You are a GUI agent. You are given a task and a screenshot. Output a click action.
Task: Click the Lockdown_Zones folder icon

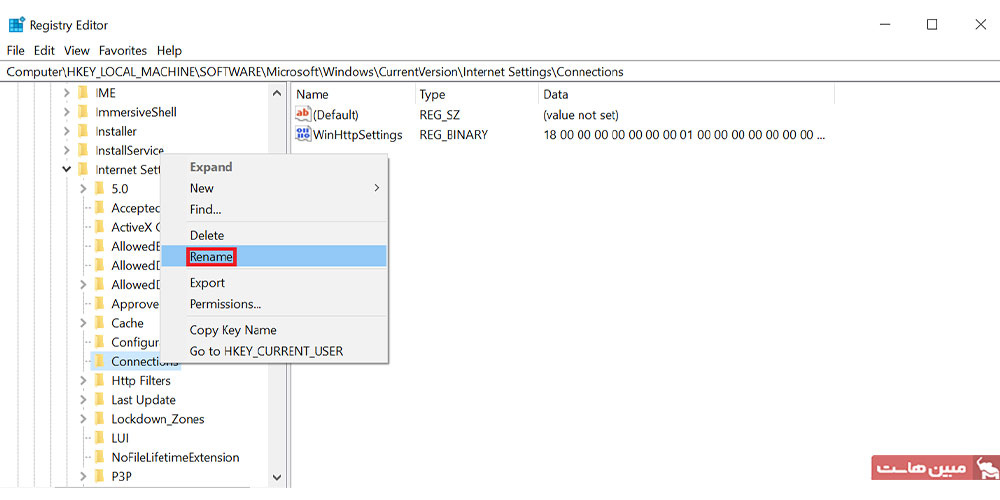98,419
